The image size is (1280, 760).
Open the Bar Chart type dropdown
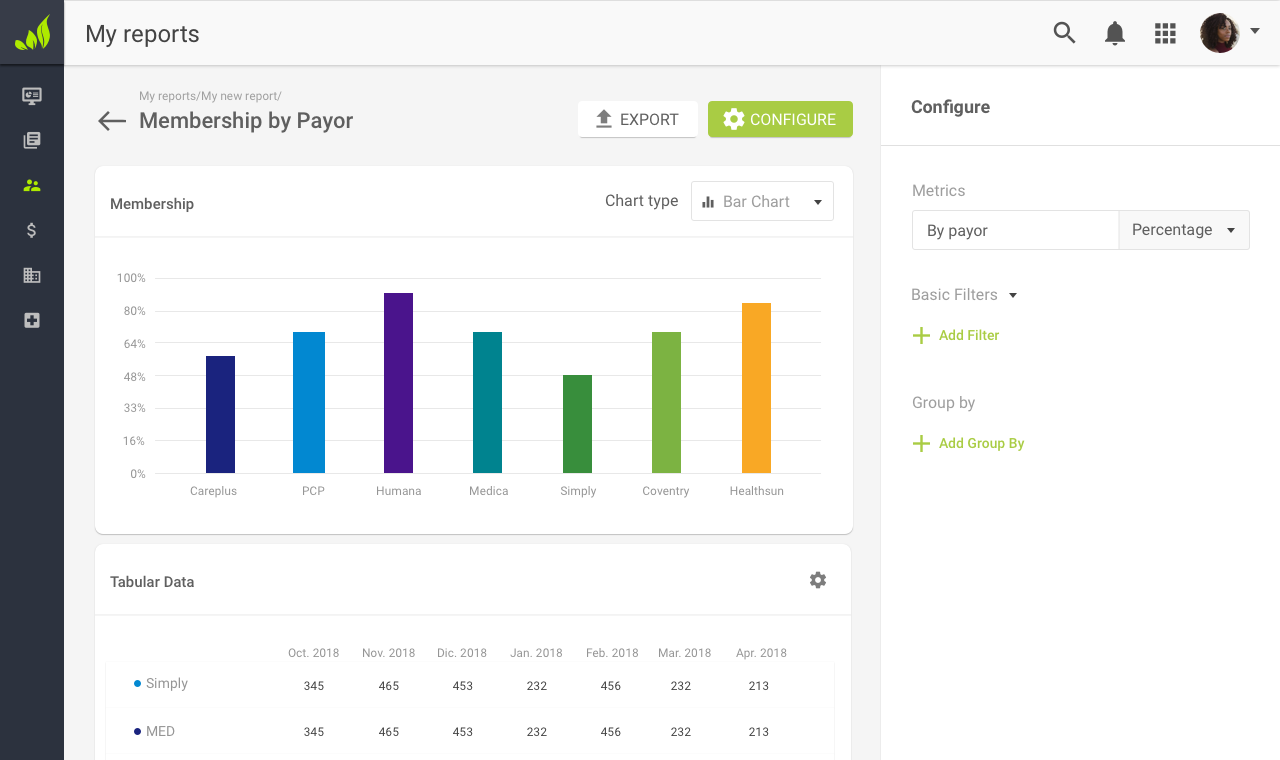click(762, 201)
